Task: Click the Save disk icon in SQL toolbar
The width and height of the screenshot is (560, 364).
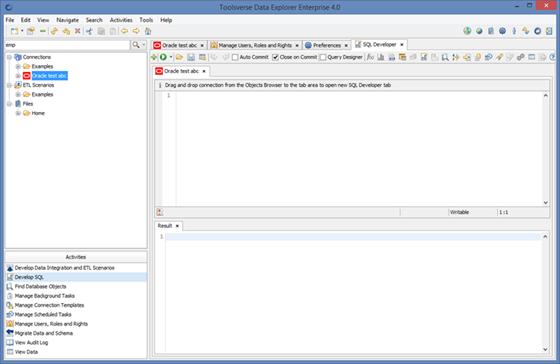Action: coord(191,57)
